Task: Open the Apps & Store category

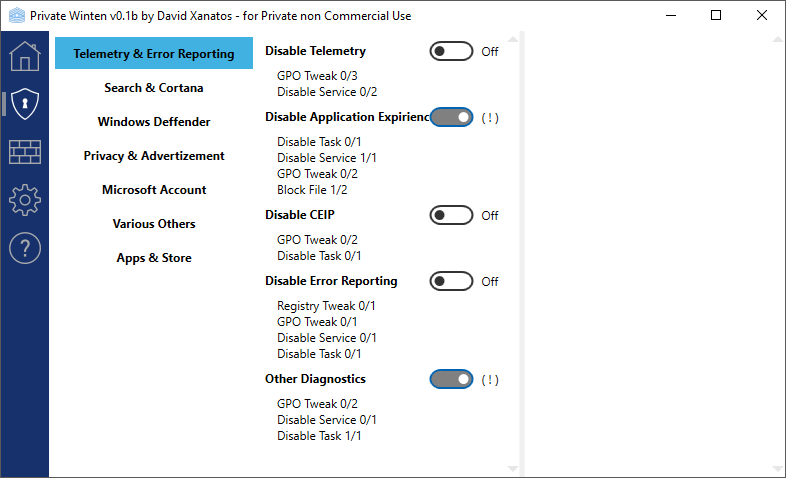Action: (154, 258)
